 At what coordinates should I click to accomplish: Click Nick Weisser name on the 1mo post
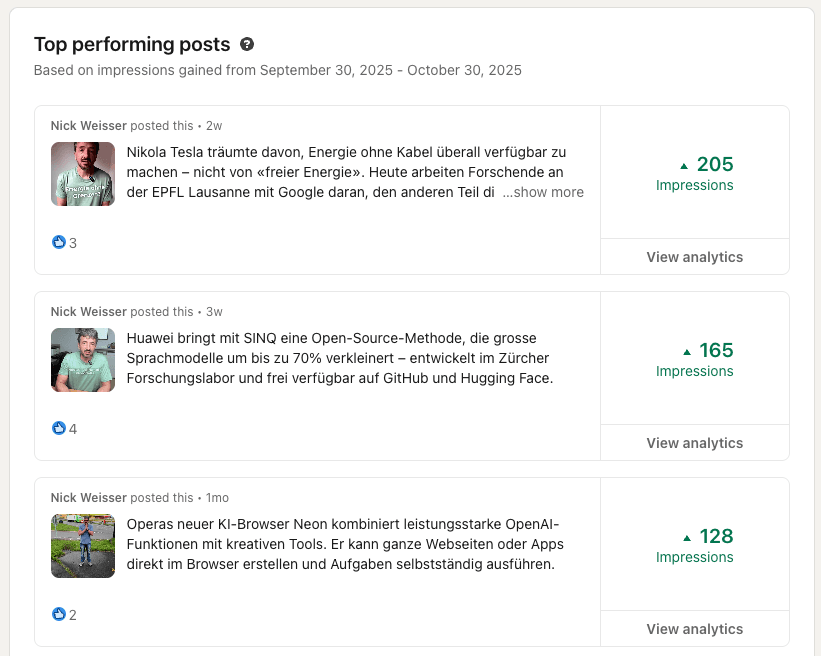89,498
